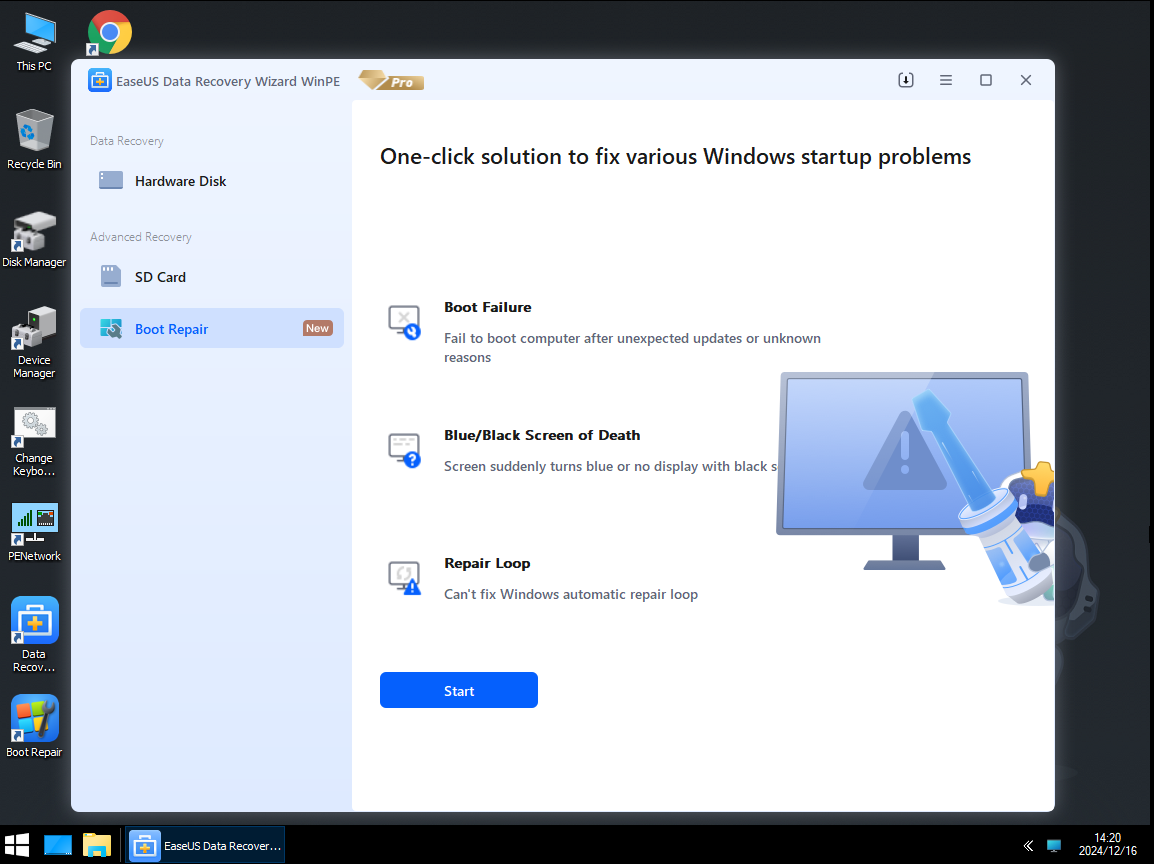Click the Blue/Black Screen of Death heading

[x=542, y=436]
